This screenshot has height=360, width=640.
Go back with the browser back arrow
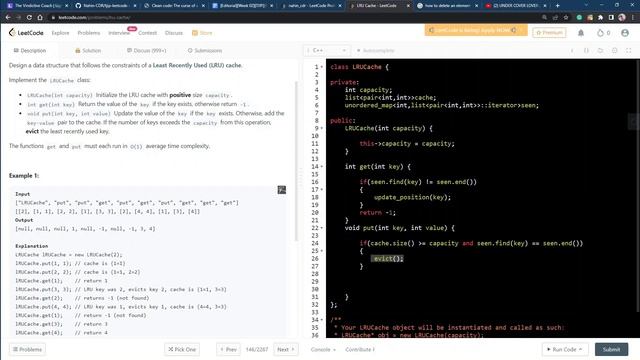[x=8, y=18]
